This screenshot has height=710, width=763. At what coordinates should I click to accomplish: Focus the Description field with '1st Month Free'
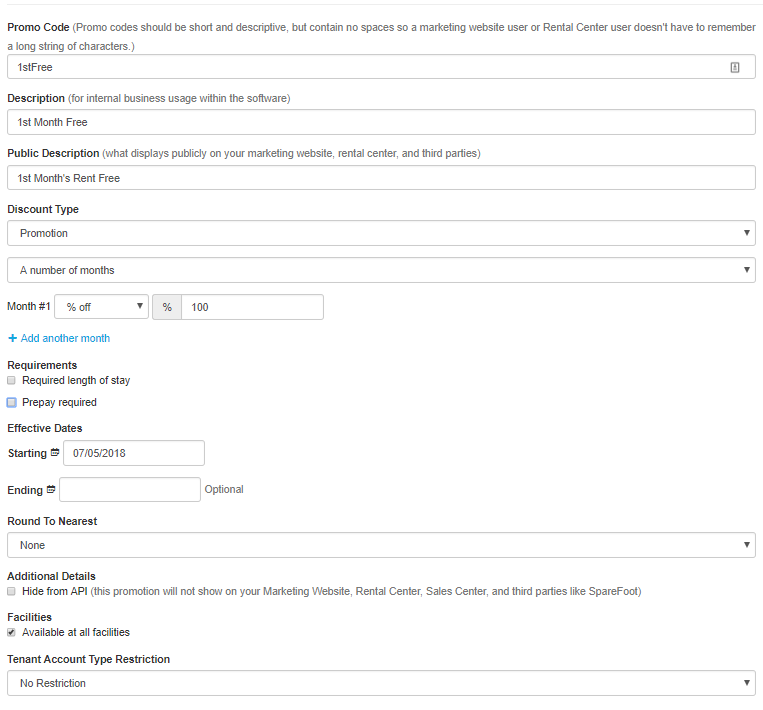coord(381,122)
